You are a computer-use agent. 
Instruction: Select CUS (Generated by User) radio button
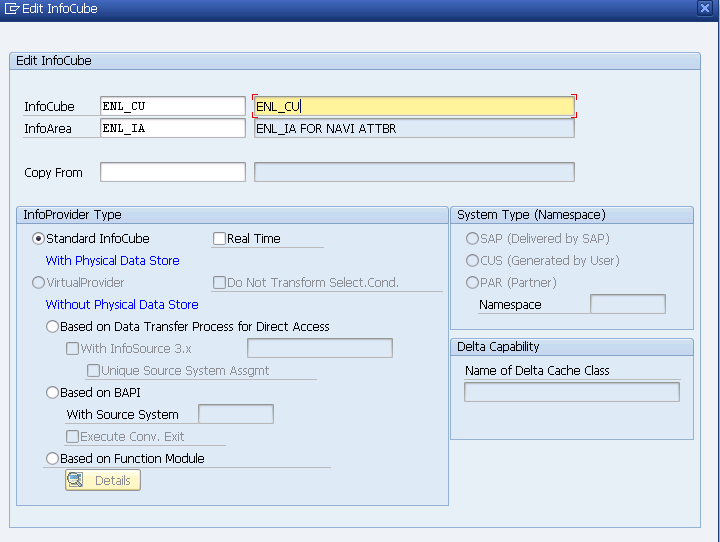(472, 260)
